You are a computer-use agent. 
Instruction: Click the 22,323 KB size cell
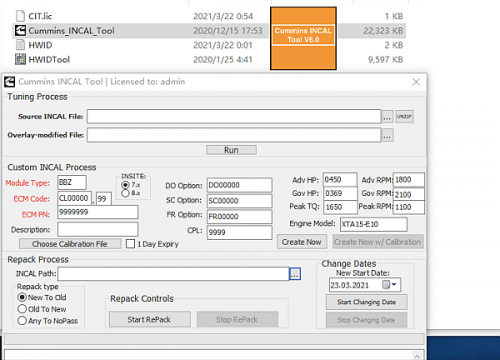pyautogui.click(x=383, y=31)
